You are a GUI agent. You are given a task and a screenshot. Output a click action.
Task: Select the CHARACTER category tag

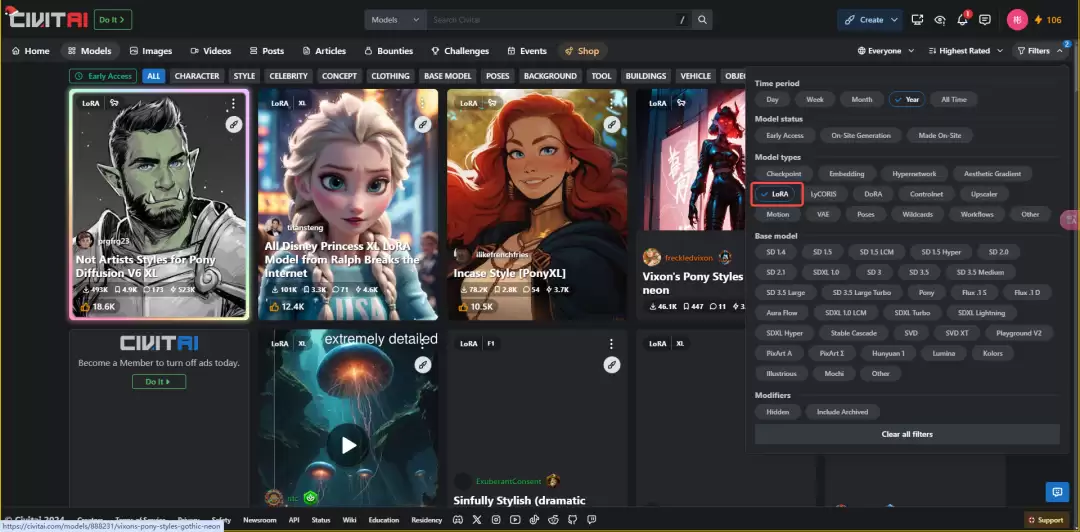[x=197, y=76]
